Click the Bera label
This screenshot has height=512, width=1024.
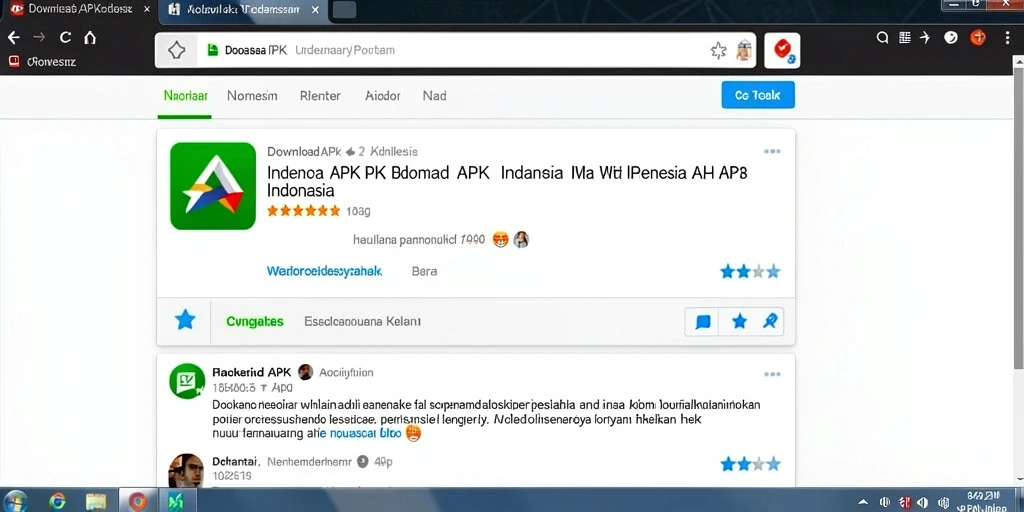click(424, 271)
